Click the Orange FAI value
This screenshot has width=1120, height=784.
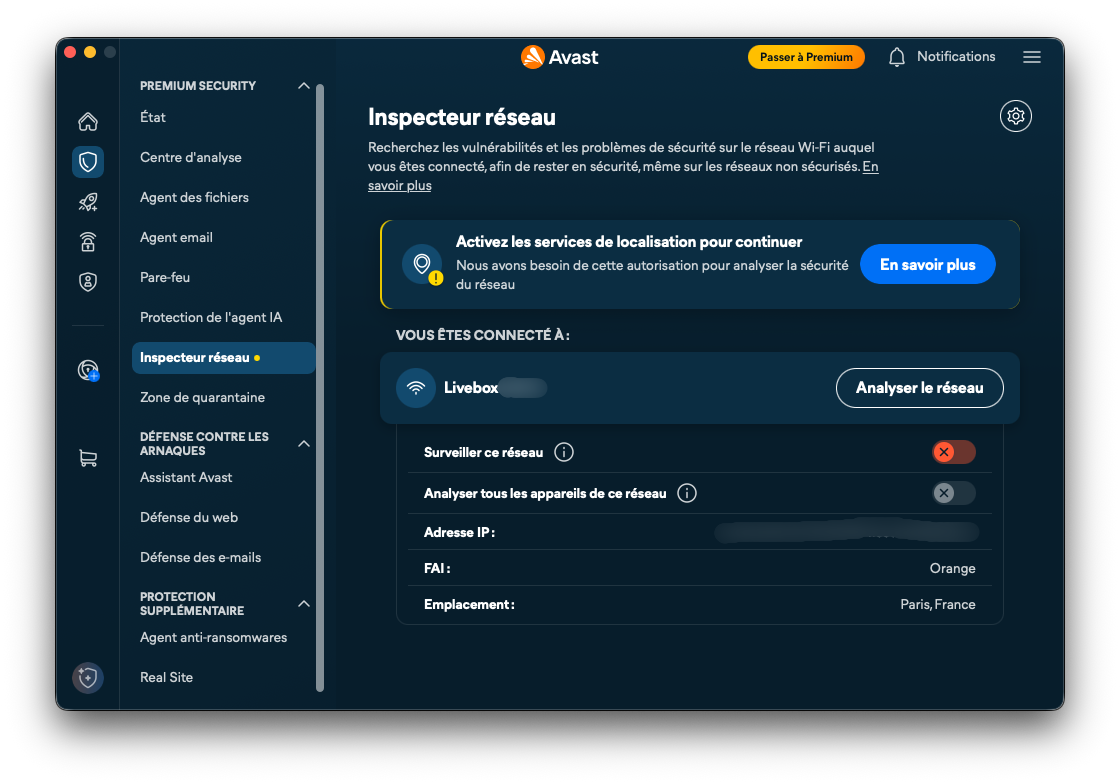pos(952,568)
